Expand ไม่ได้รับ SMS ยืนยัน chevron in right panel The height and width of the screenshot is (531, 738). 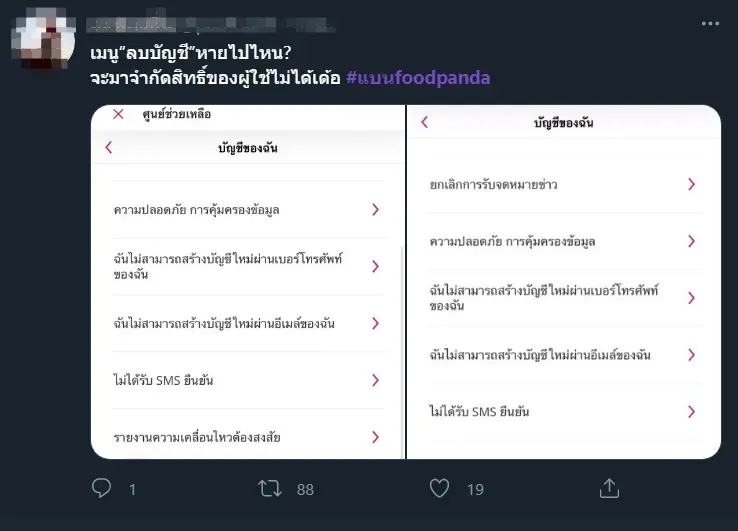691,411
